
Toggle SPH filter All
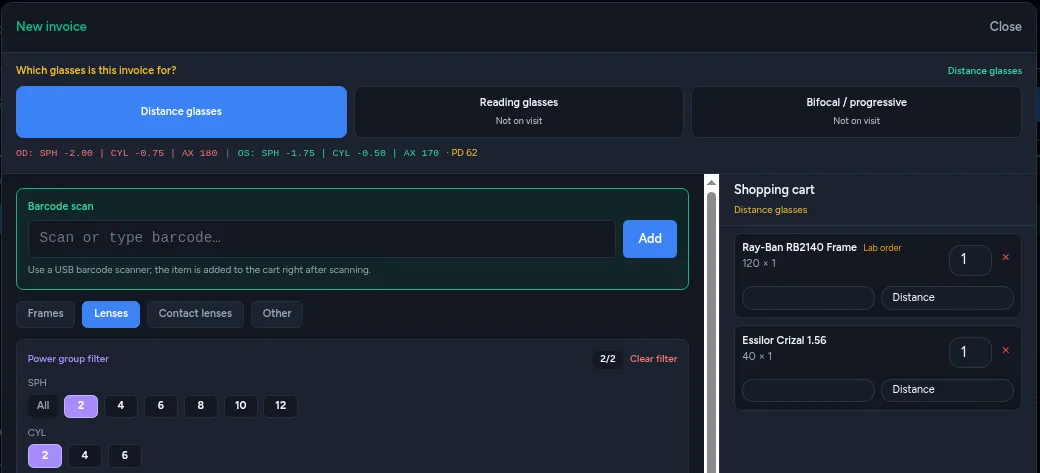tap(43, 406)
